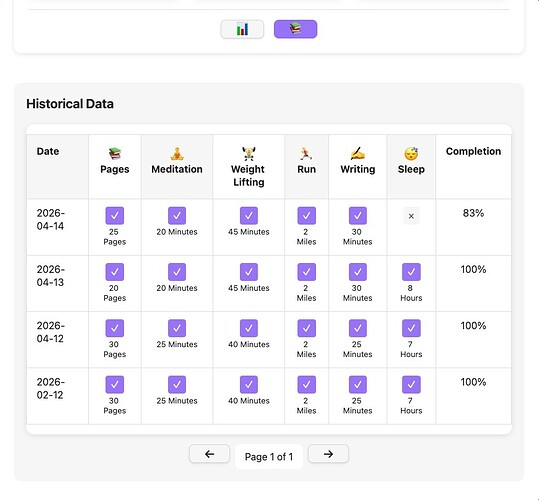The height and width of the screenshot is (500, 539).
Task: Click the meditation person icon in header
Action: [177, 154]
